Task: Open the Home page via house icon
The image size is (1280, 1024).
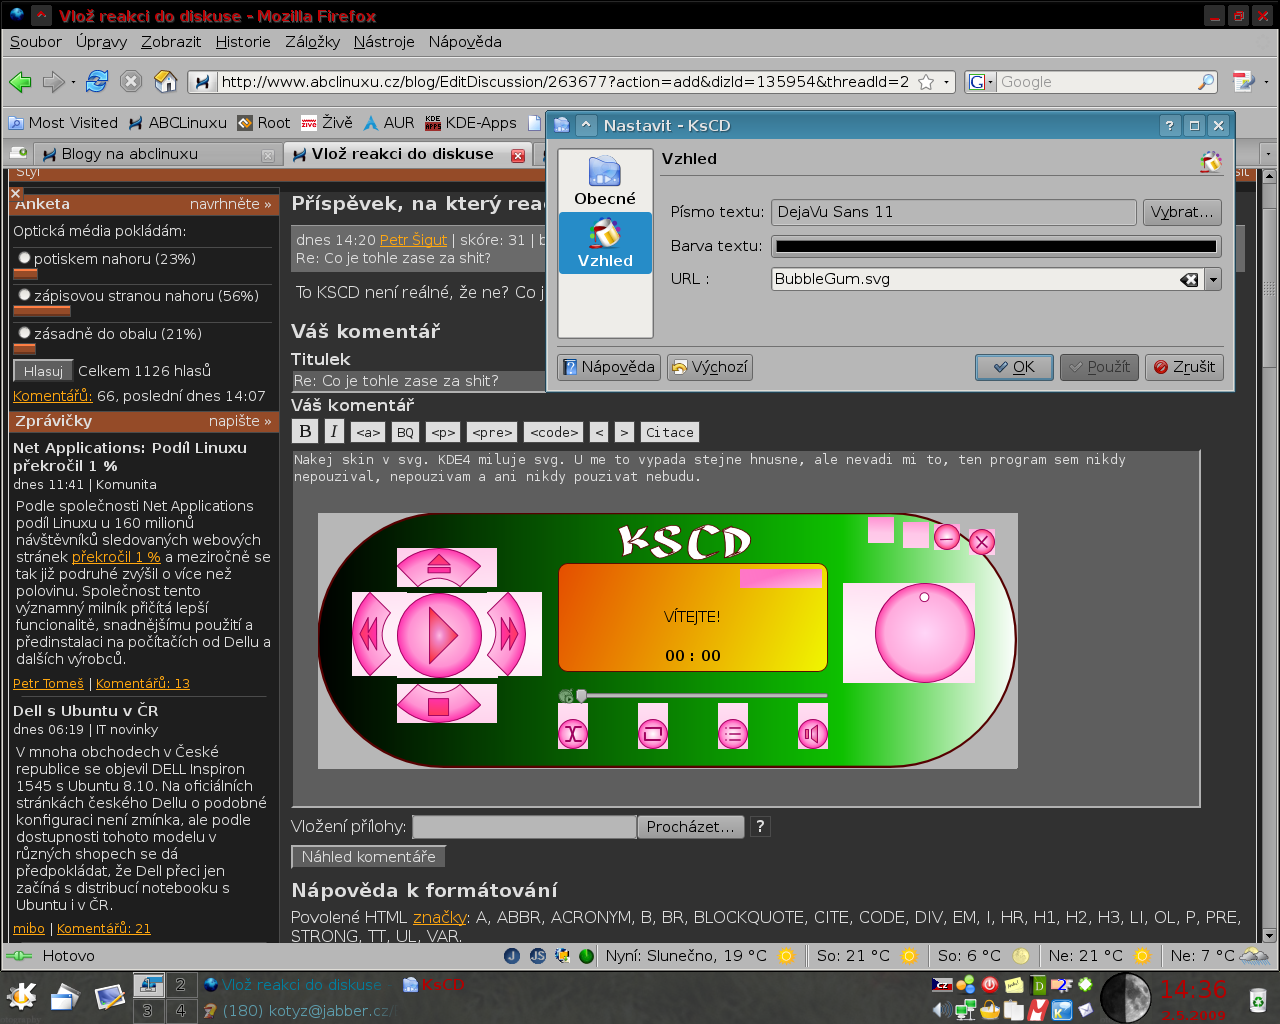Action: pos(166,82)
